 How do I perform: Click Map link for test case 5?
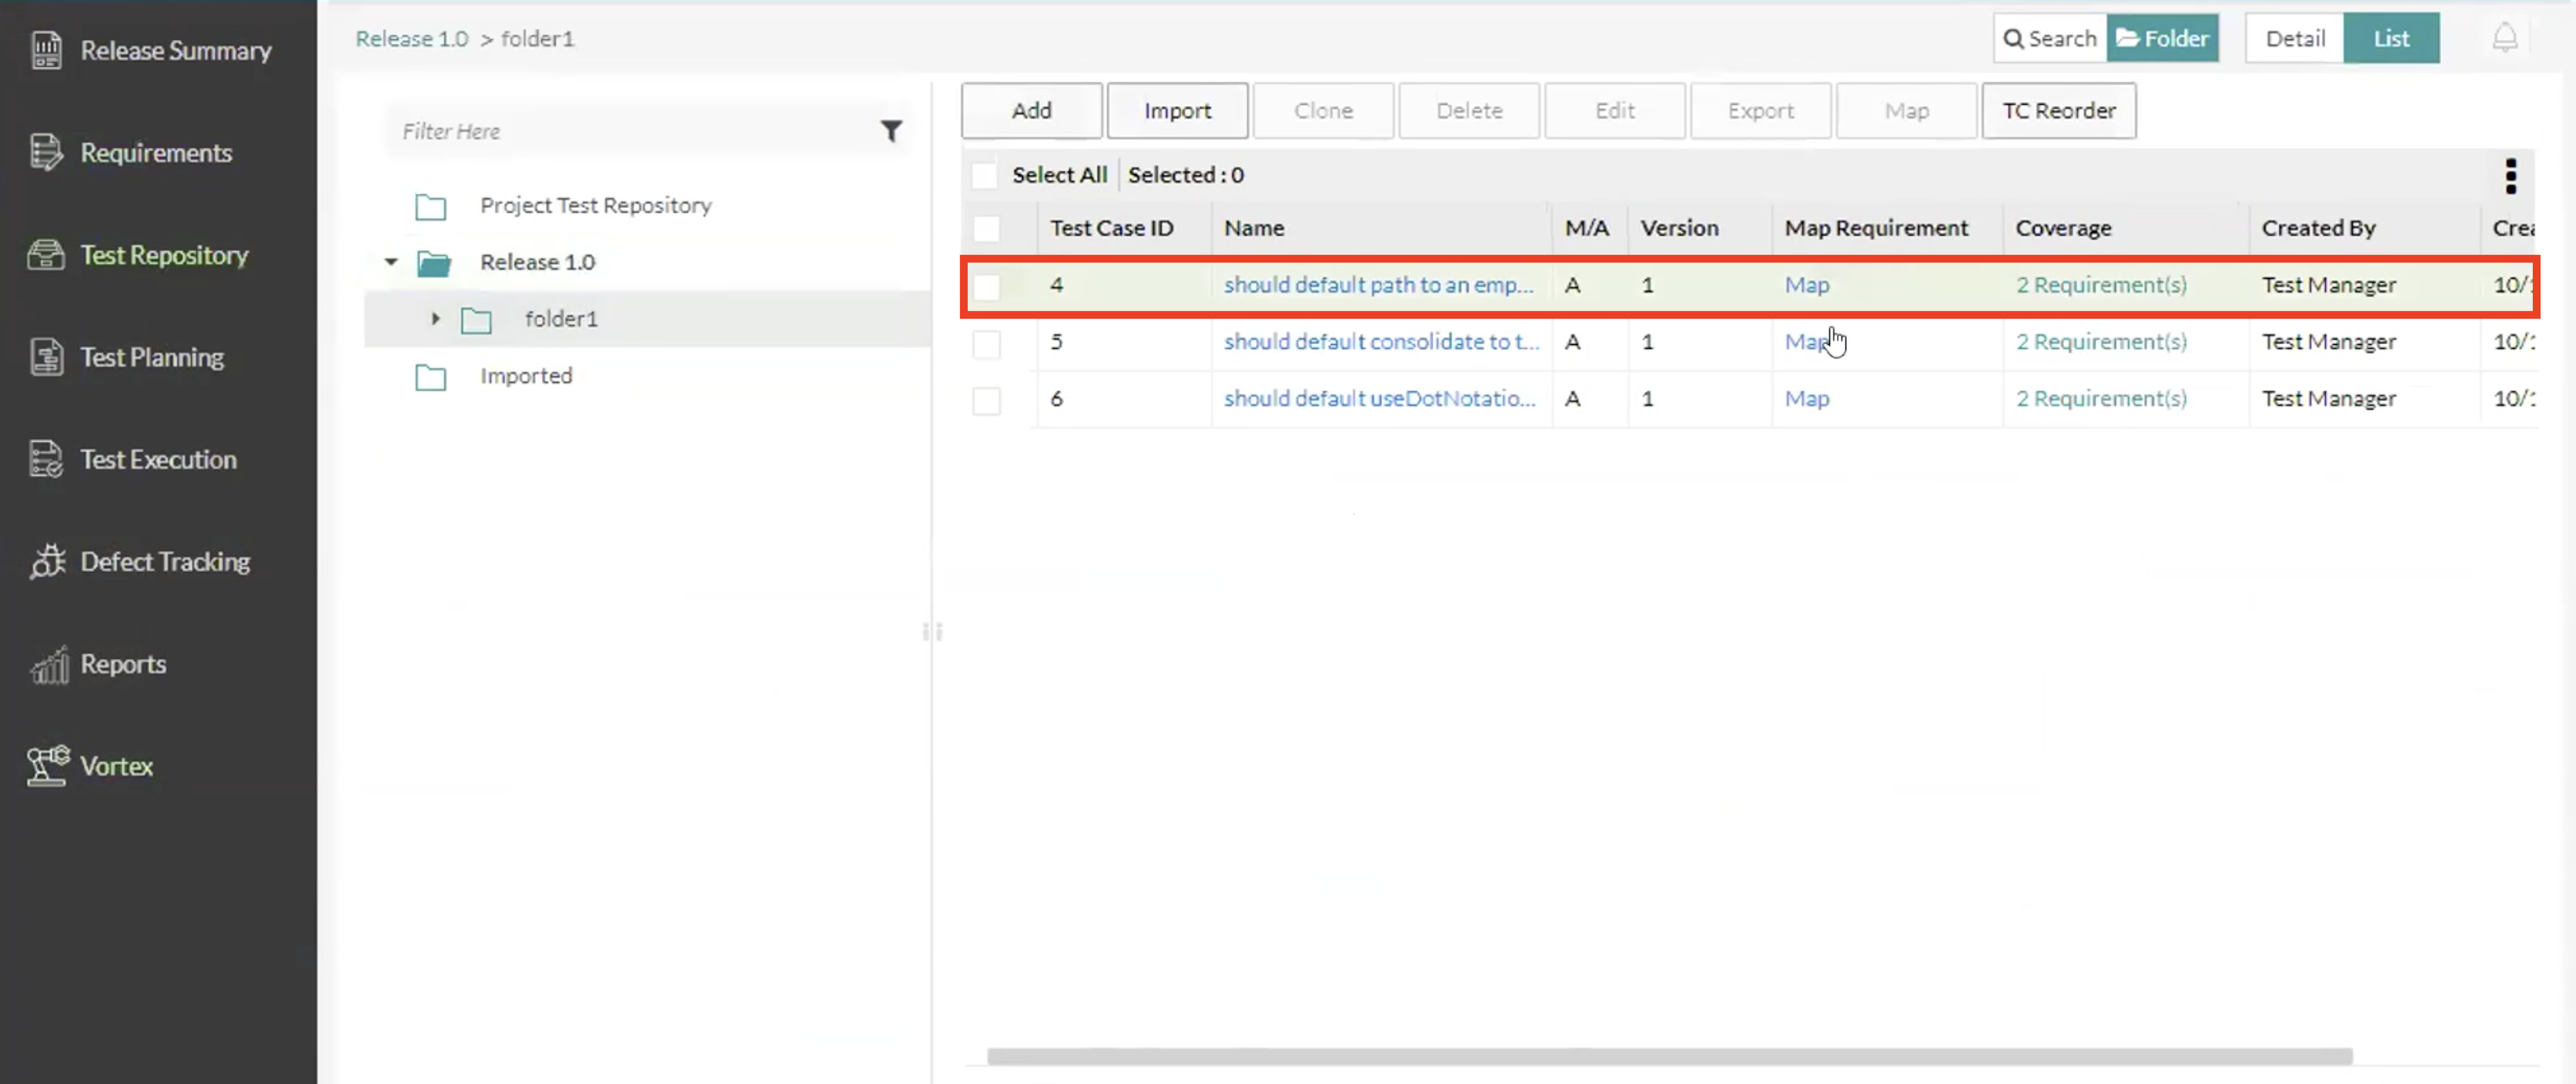tap(1807, 342)
